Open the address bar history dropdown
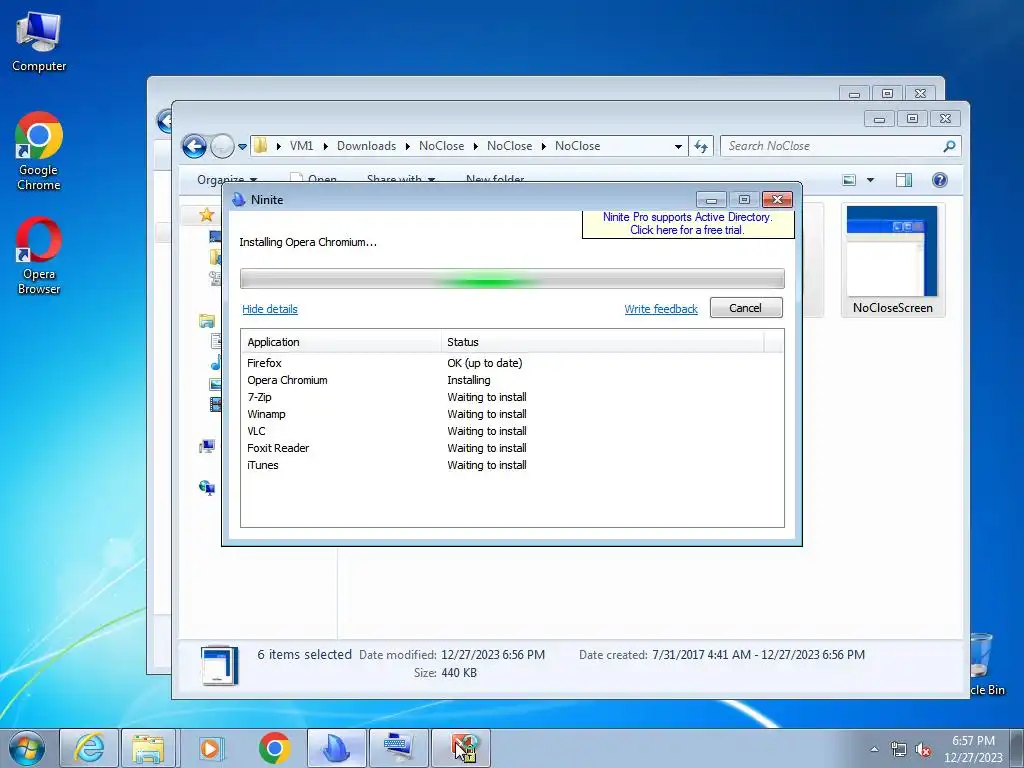 coord(679,147)
